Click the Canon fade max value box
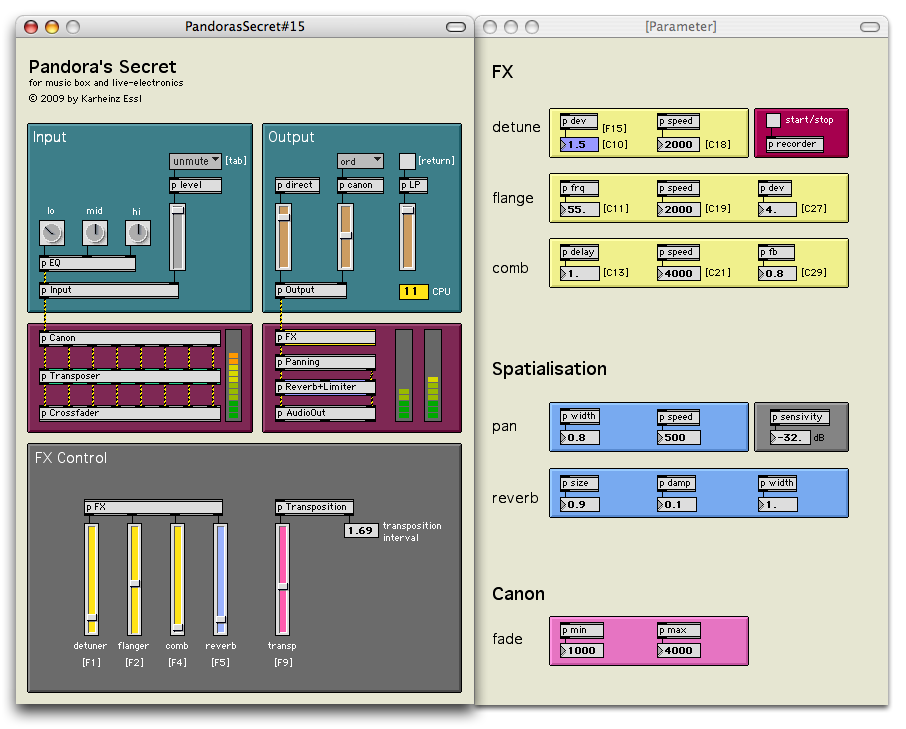This screenshot has height=729, width=906. coord(678,650)
